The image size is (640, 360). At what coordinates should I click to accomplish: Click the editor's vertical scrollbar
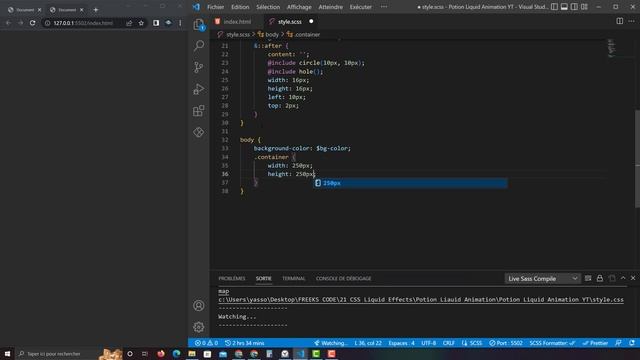pos(637,158)
